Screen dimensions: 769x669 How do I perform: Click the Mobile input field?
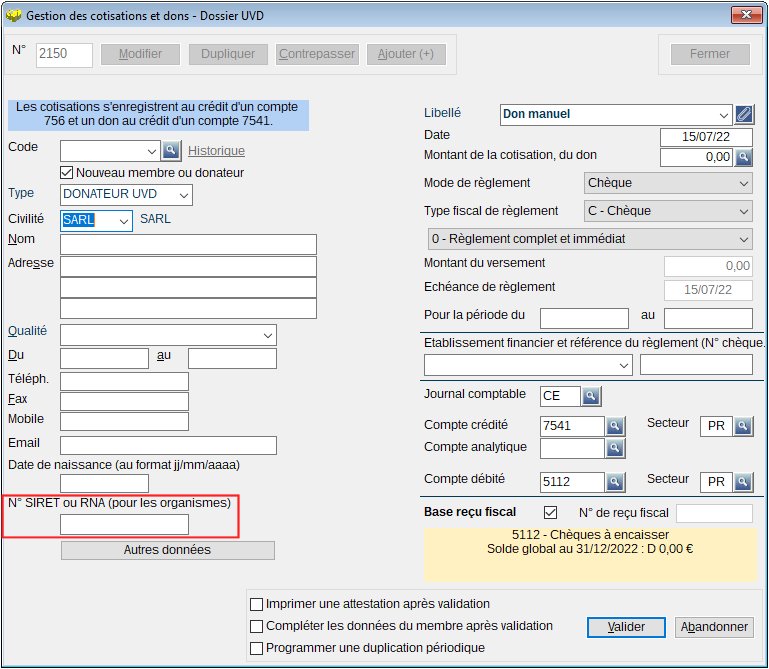(x=124, y=421)
